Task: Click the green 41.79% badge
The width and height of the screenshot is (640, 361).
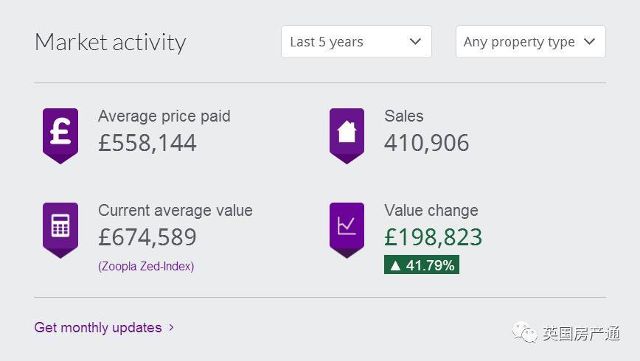Action: tap(421, 265)
